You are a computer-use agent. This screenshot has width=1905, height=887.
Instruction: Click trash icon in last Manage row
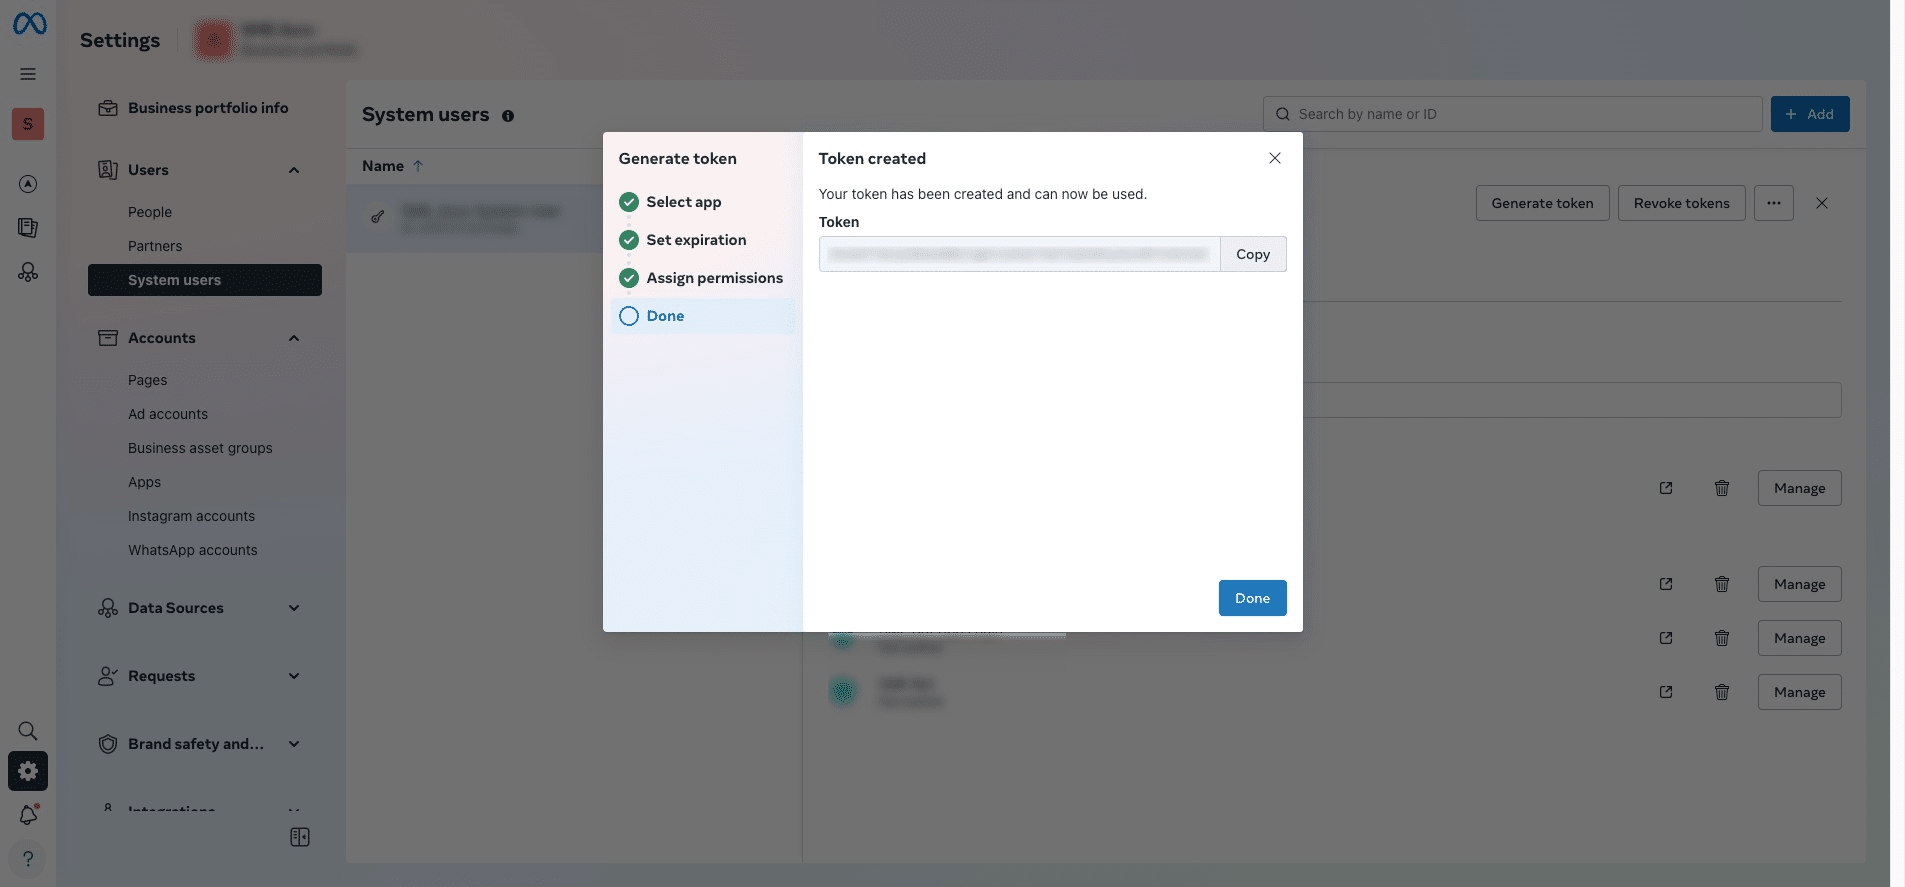1722,692
